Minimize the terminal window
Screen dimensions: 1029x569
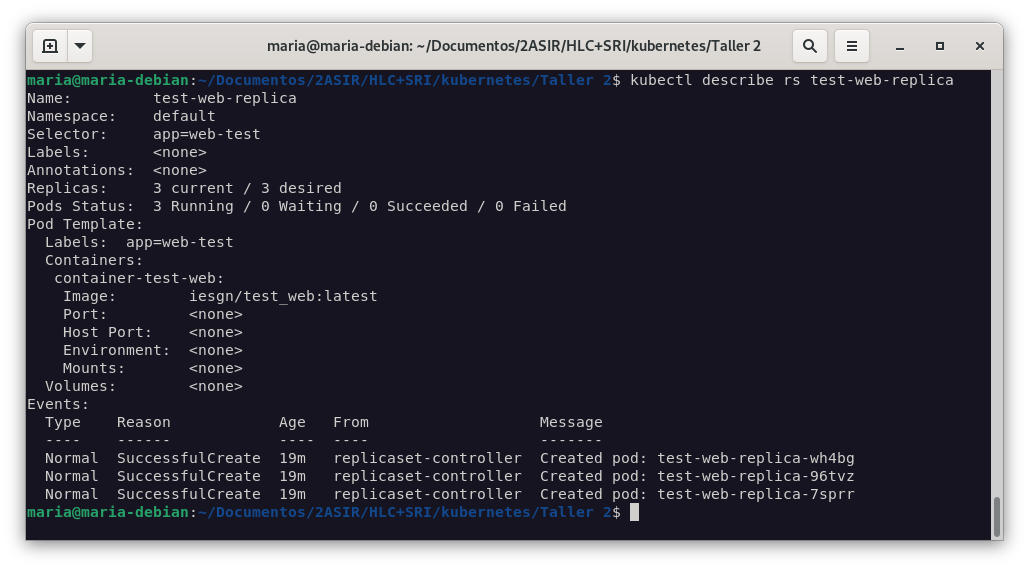pos(900,47)
